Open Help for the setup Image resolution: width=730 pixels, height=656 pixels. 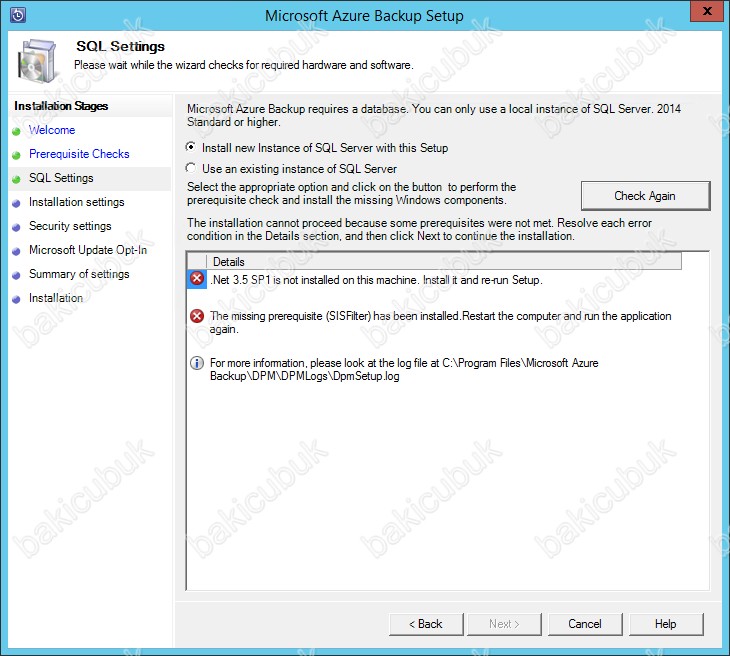coord(666,624)
